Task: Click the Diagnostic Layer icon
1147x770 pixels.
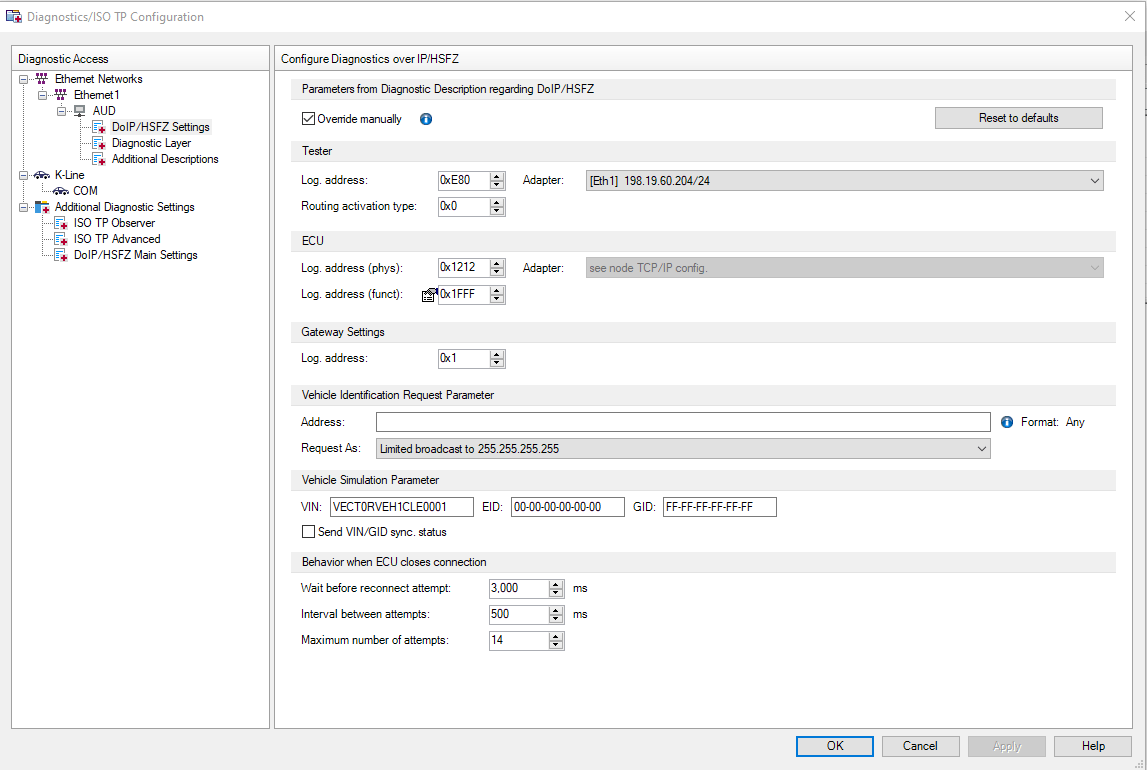Action: coord(98,143)
